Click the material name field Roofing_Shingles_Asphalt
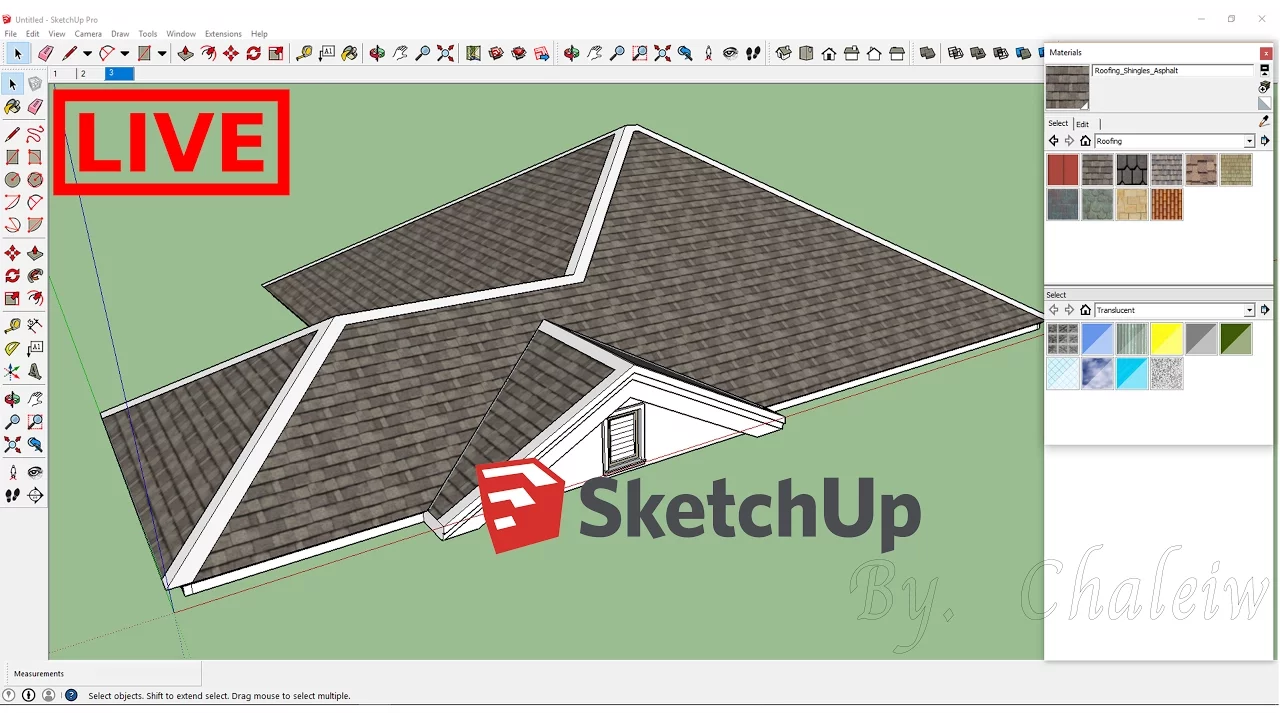The width and height of the screenshot is (1280, 720). point(1172,71)
